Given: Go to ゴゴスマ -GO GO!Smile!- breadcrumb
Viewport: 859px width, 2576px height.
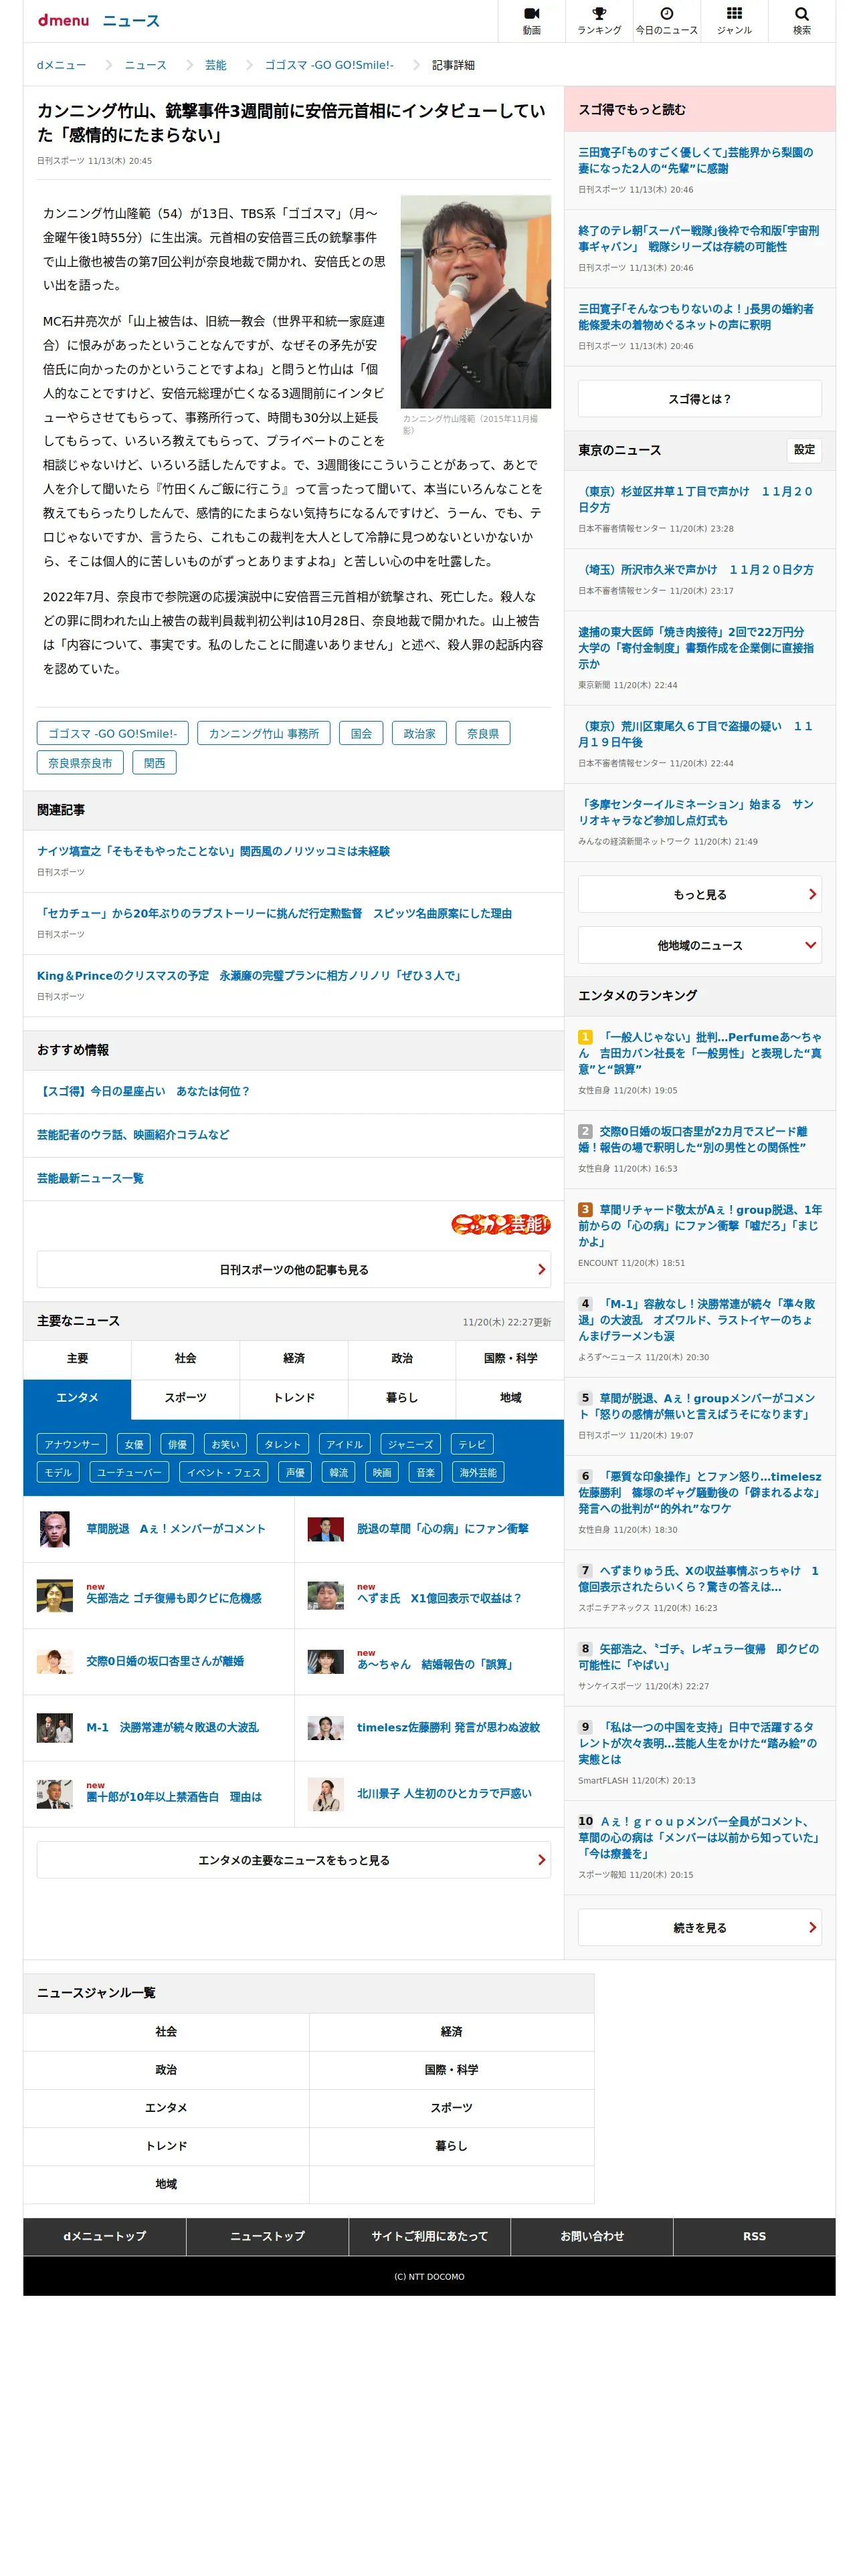Looking at the screenshot, I should (329, 65).
